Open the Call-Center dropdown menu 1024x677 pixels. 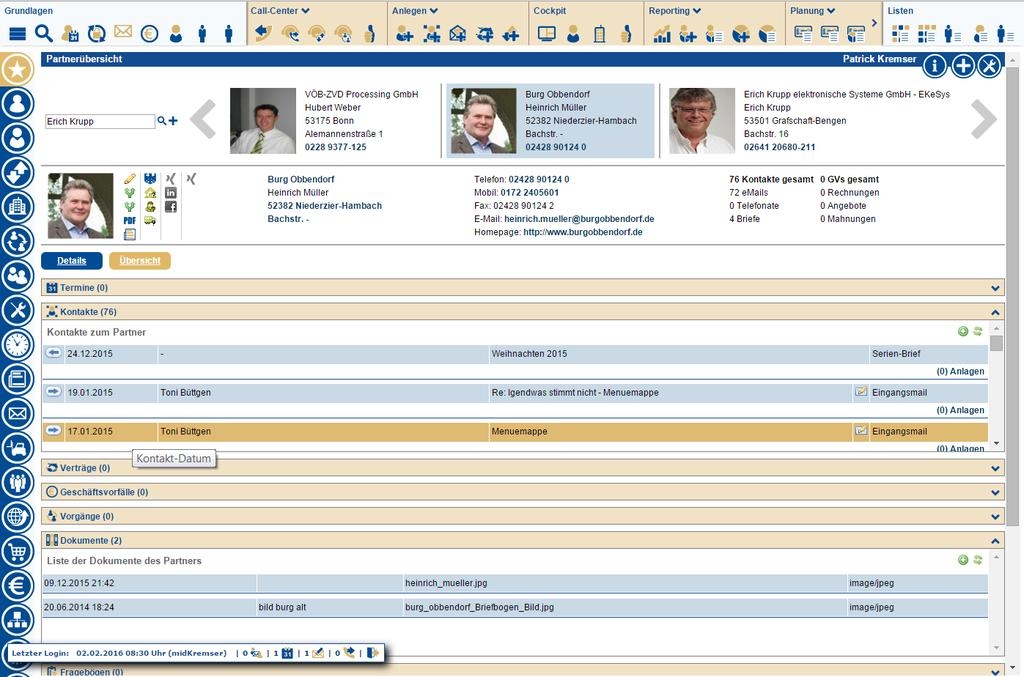coord(280,11)
